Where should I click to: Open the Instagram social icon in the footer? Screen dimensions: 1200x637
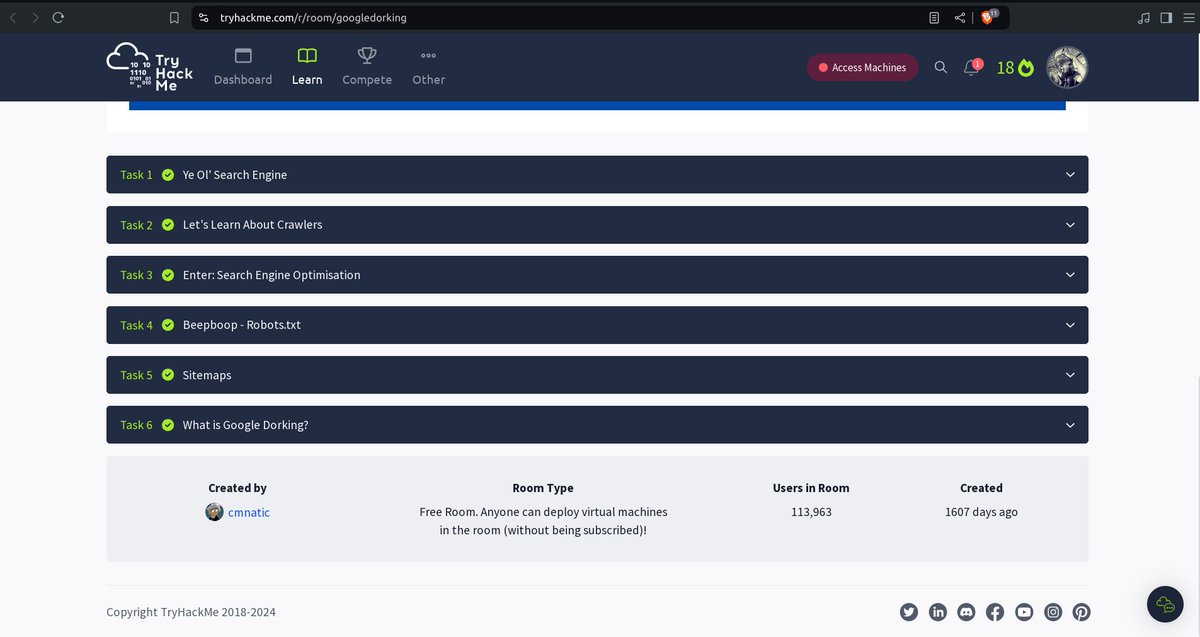tap(1053, 612)
